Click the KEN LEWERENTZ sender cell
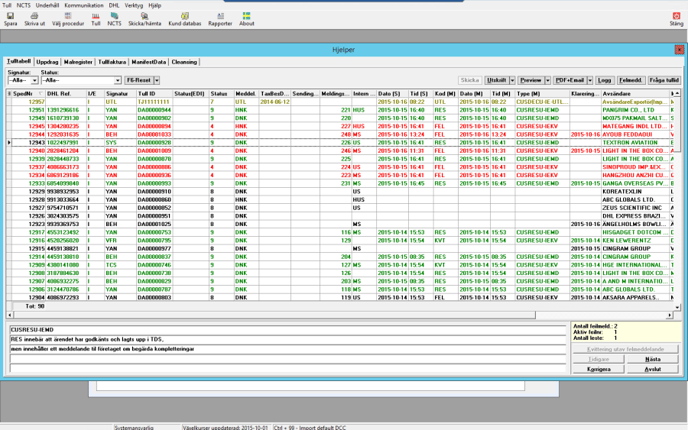This screenshot has width=688, height=430. pyautogui.click(x=635, y=240)
